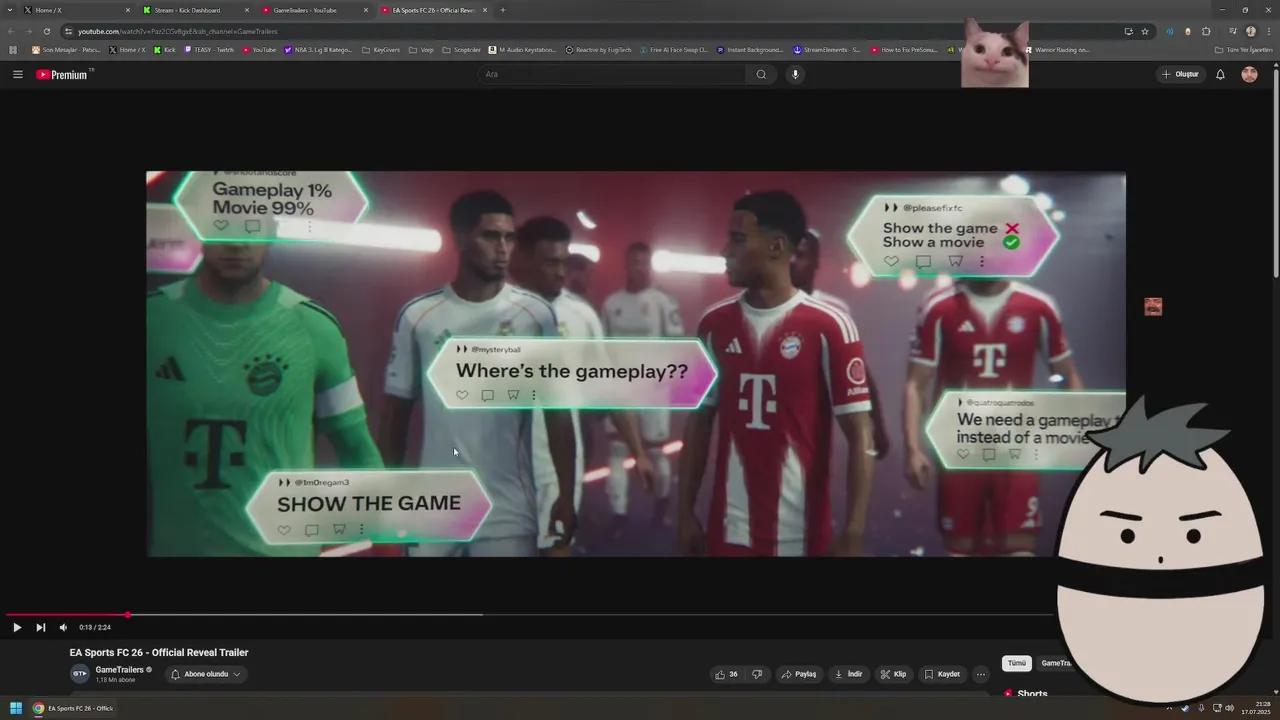Open taskbar clock showing 21:28

click(x=1257, y=708)
